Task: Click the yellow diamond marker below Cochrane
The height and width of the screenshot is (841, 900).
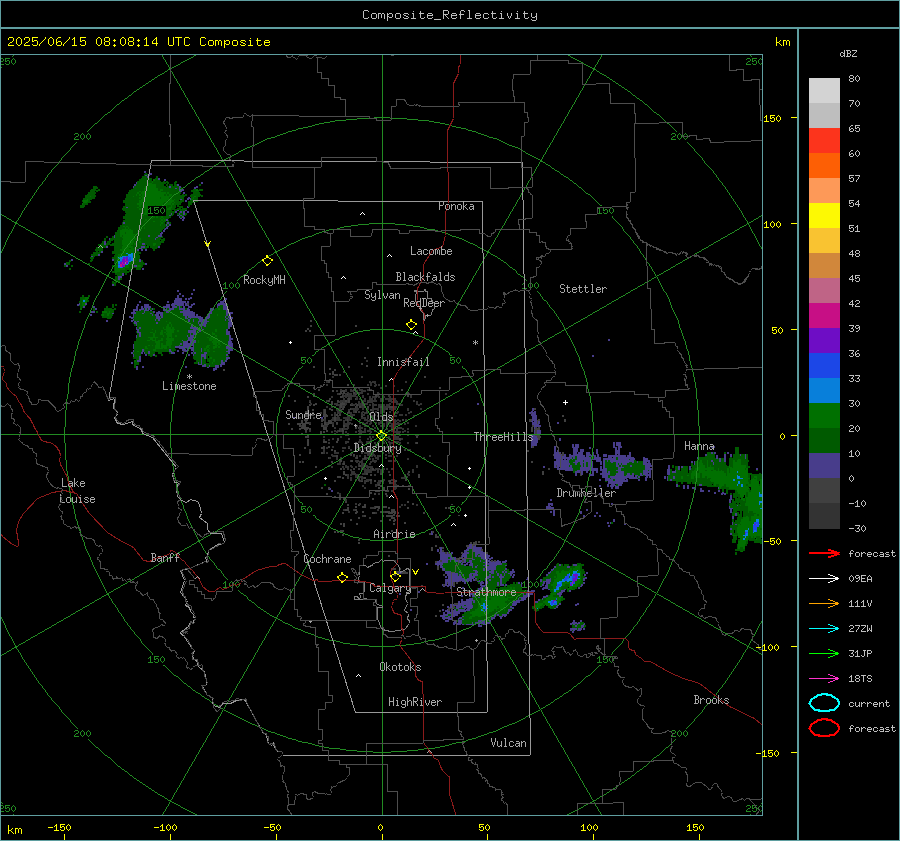Action: (342, 578)
